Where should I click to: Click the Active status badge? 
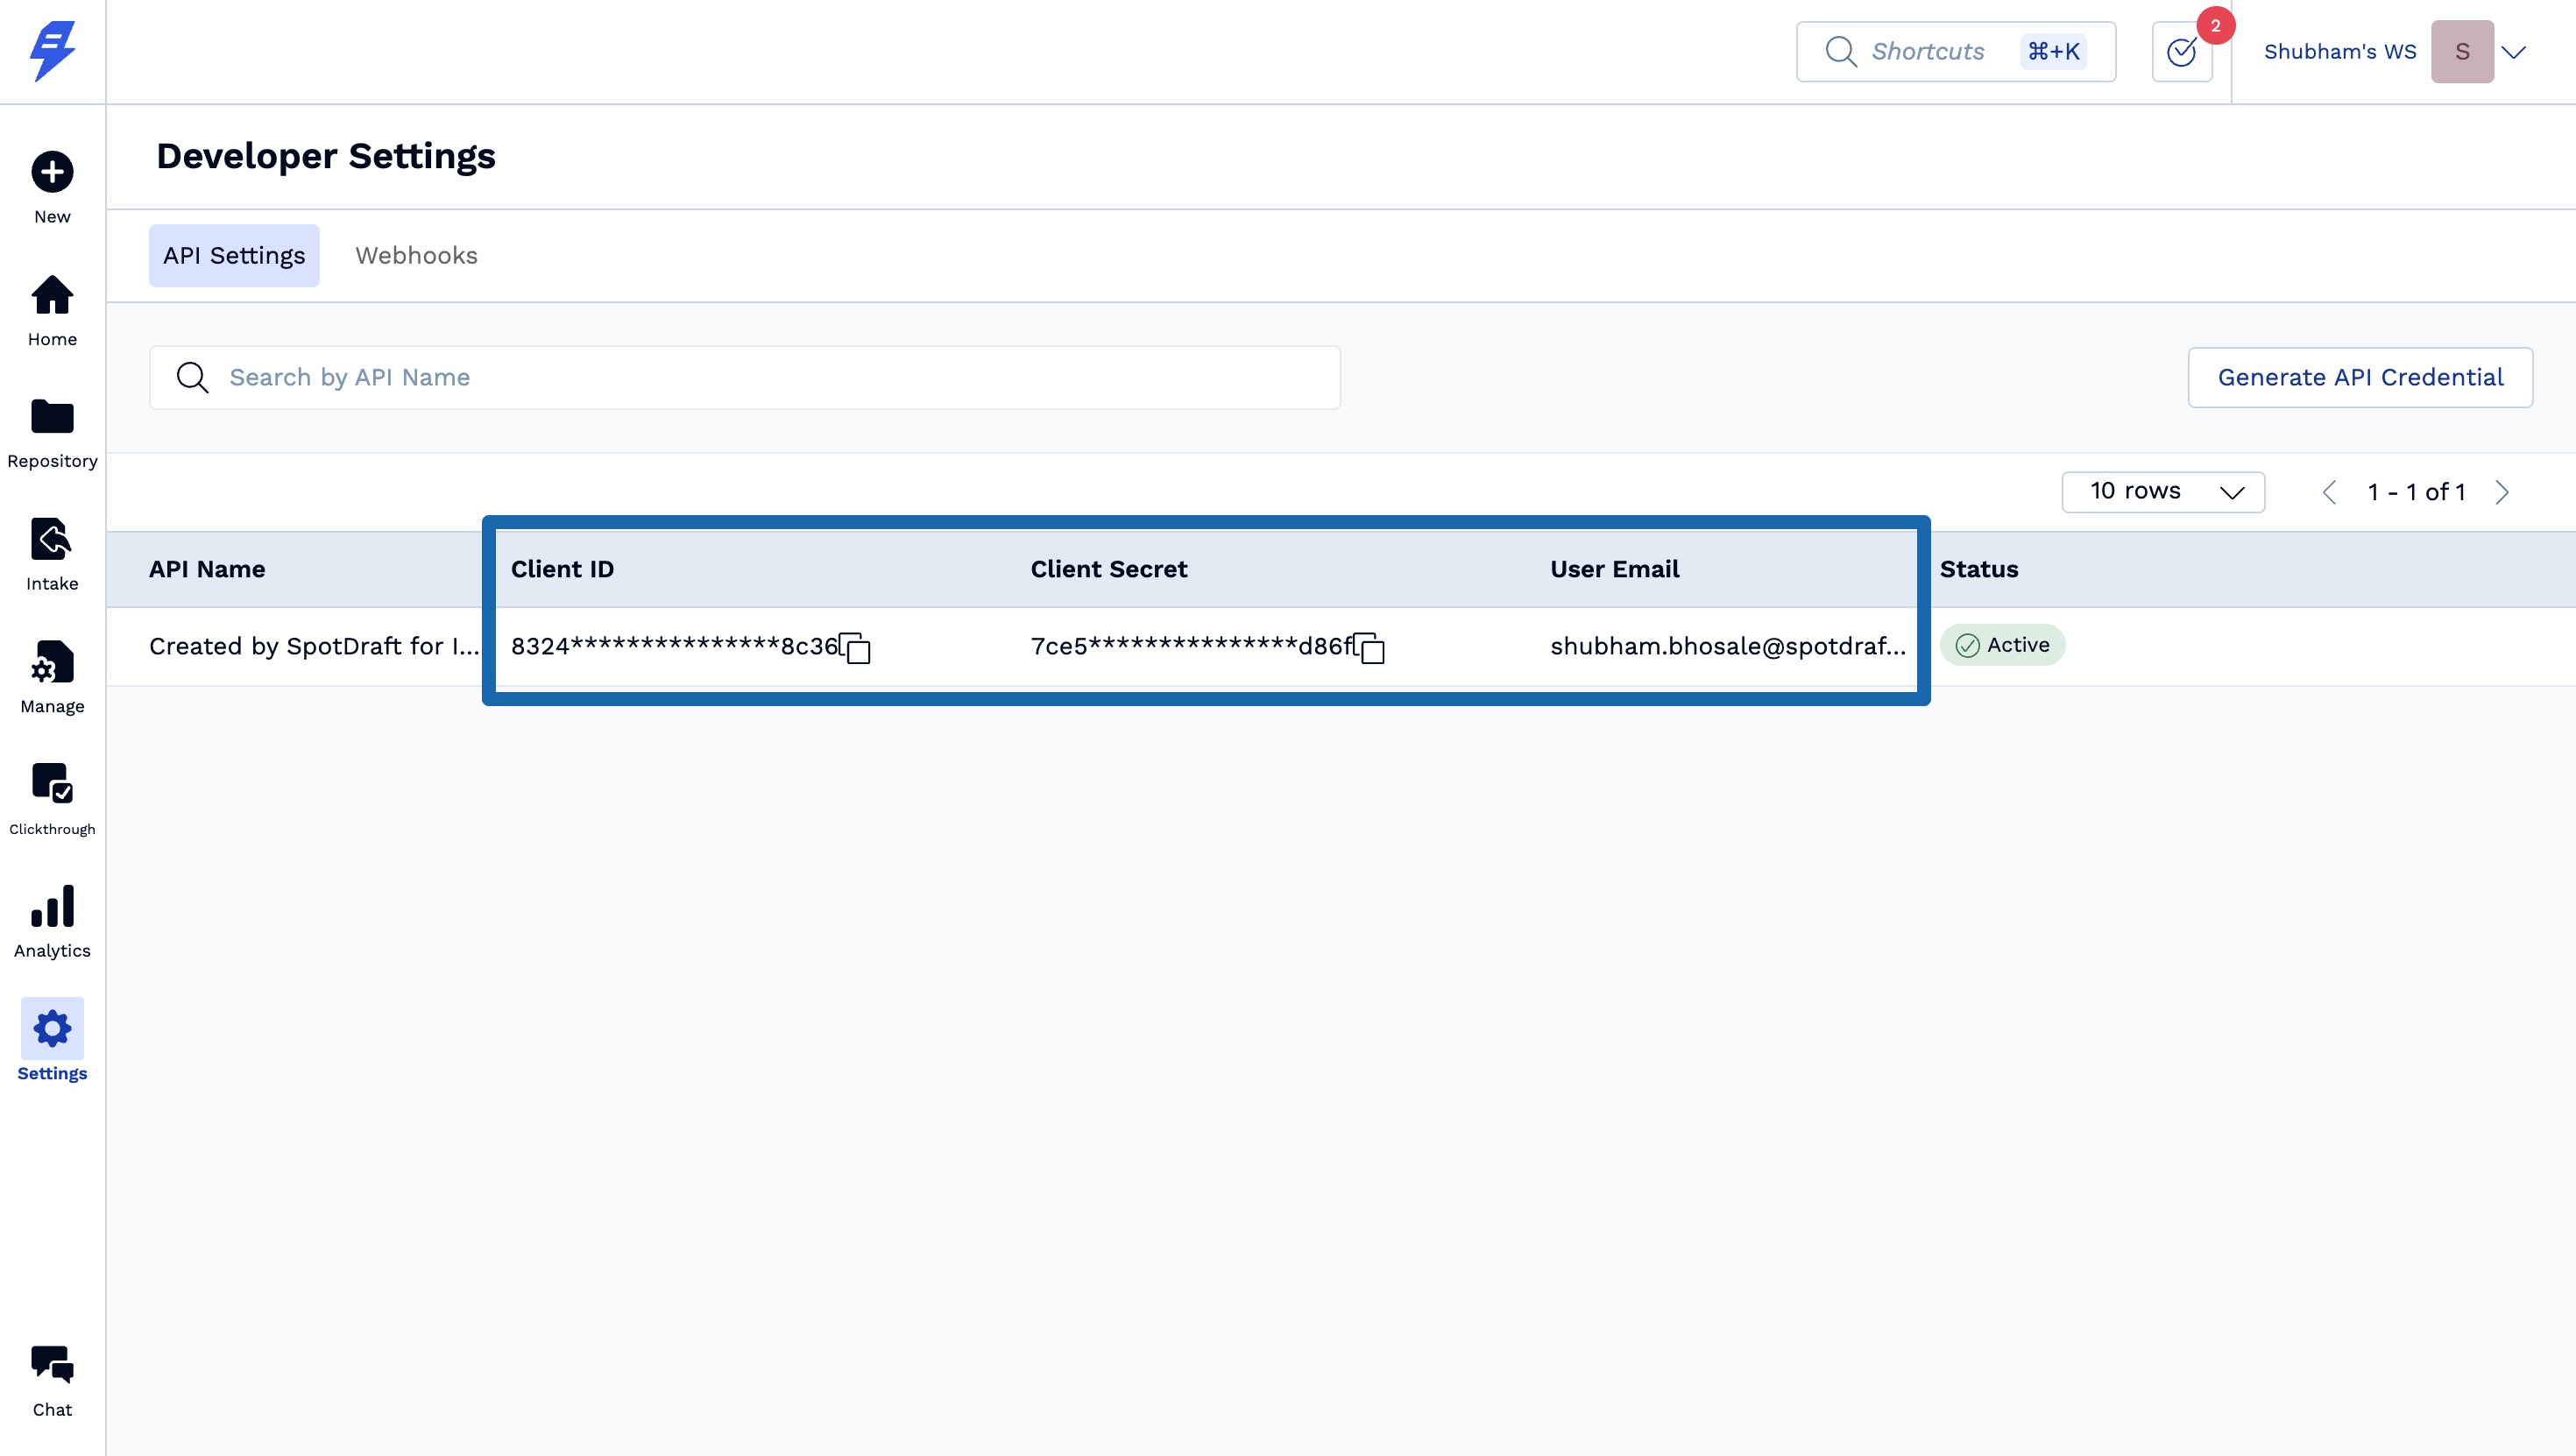pos(2002,646)
